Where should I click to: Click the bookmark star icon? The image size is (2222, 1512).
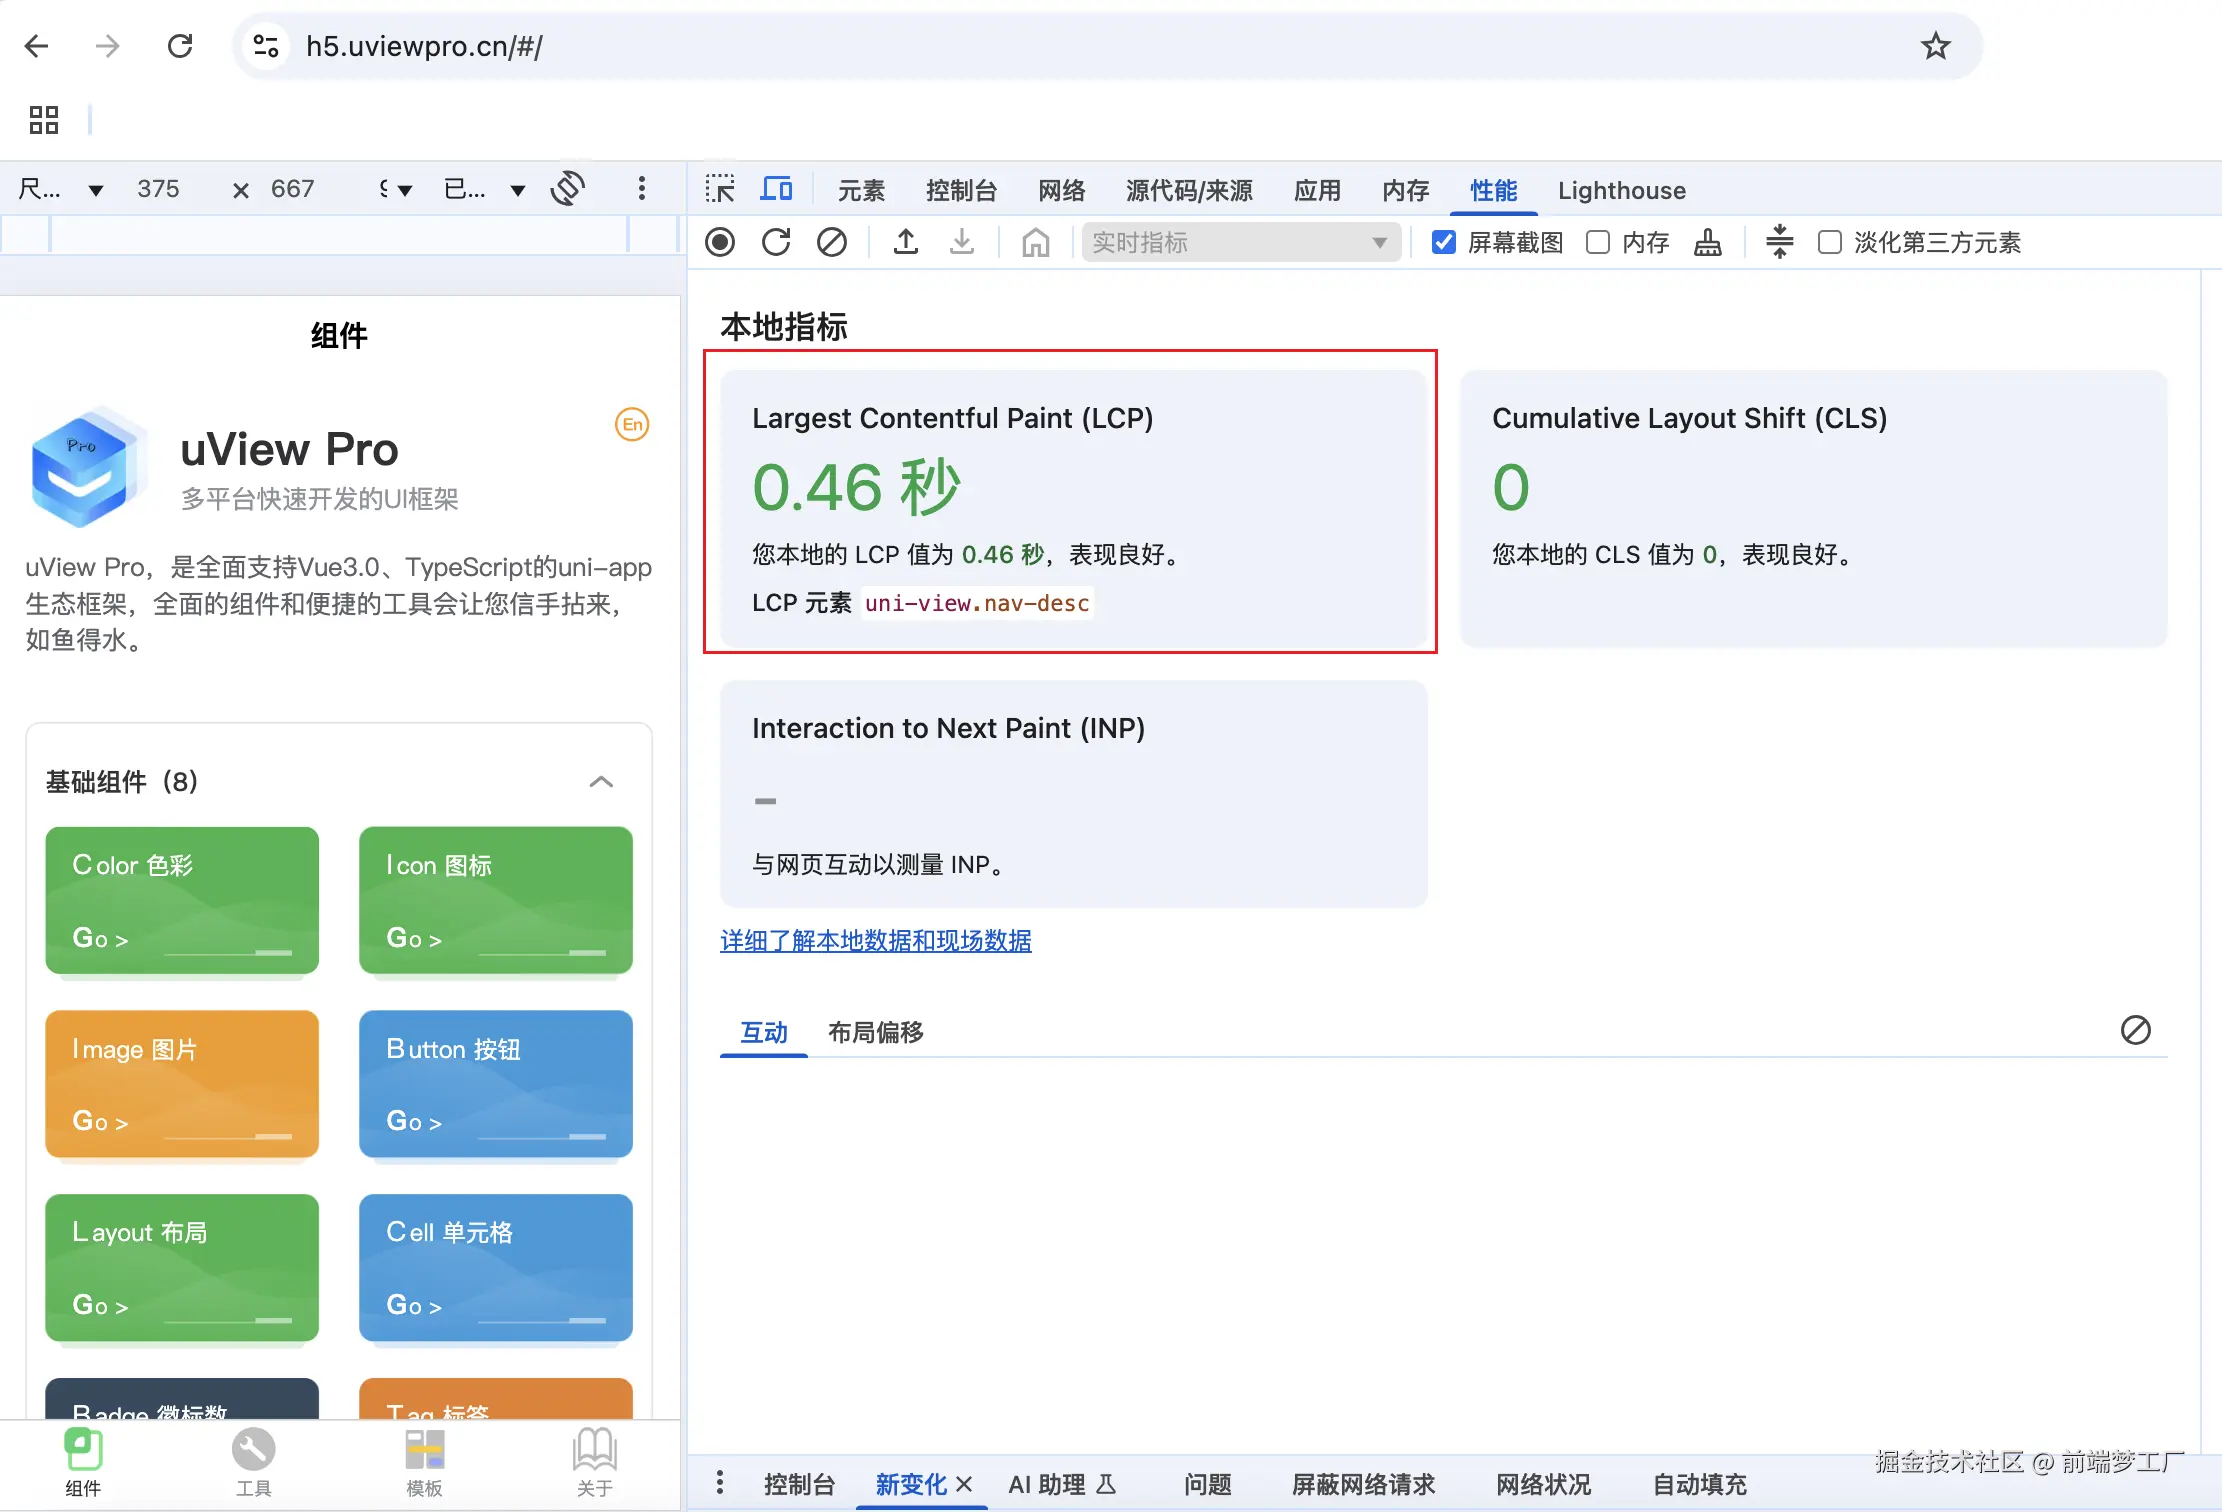pos(1935,46)
